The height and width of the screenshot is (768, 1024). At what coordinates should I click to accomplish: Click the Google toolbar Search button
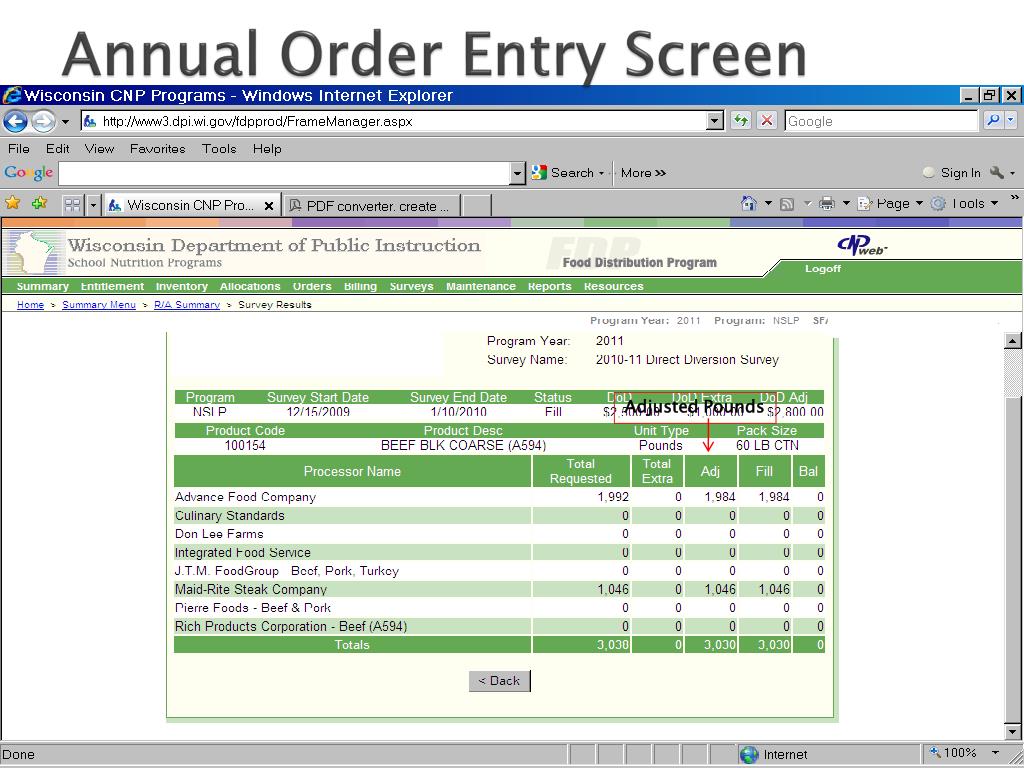tap(567, 173)
